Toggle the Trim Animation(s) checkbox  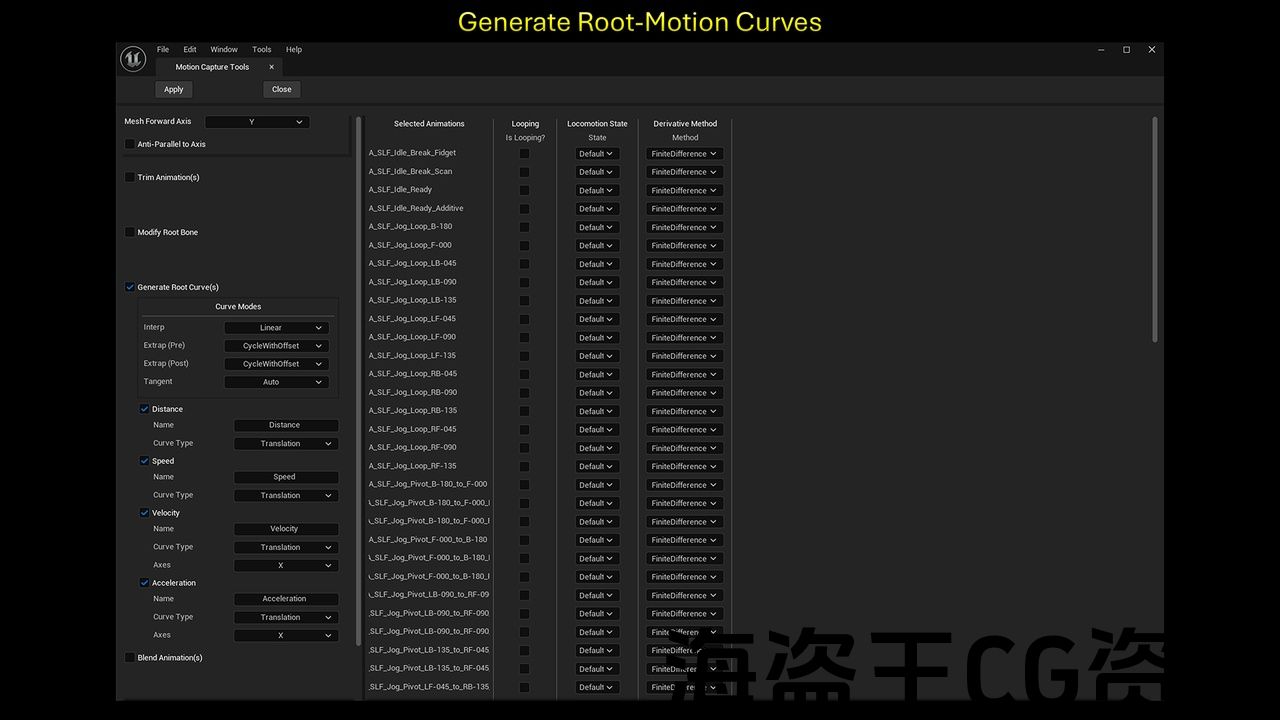(x=130, y=177)
